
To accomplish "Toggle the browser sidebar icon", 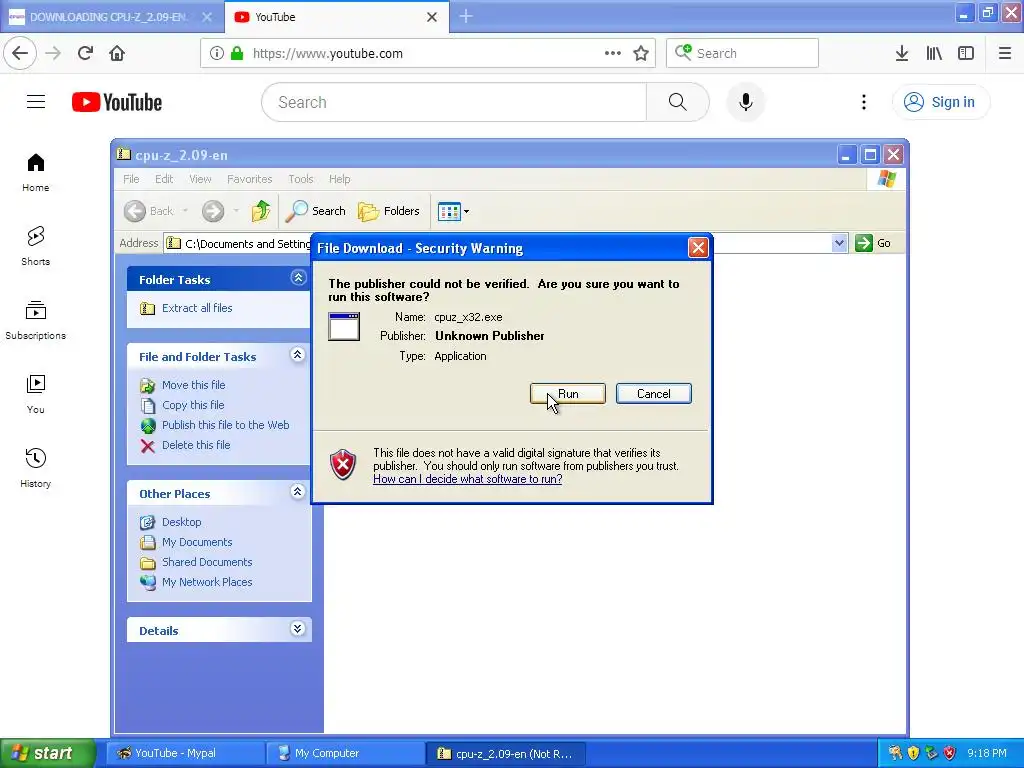I will 966,54.
